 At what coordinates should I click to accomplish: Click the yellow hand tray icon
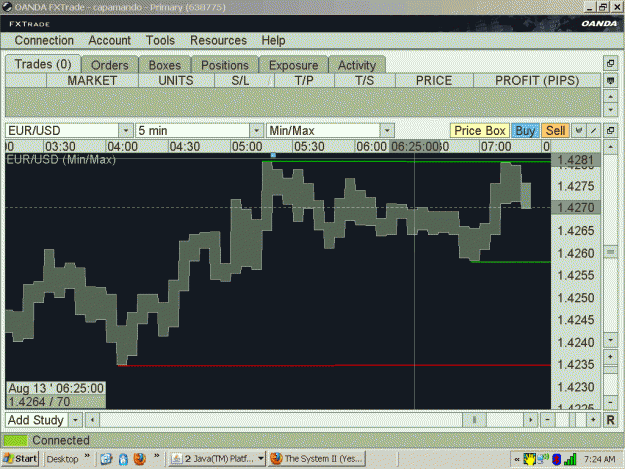529,459
